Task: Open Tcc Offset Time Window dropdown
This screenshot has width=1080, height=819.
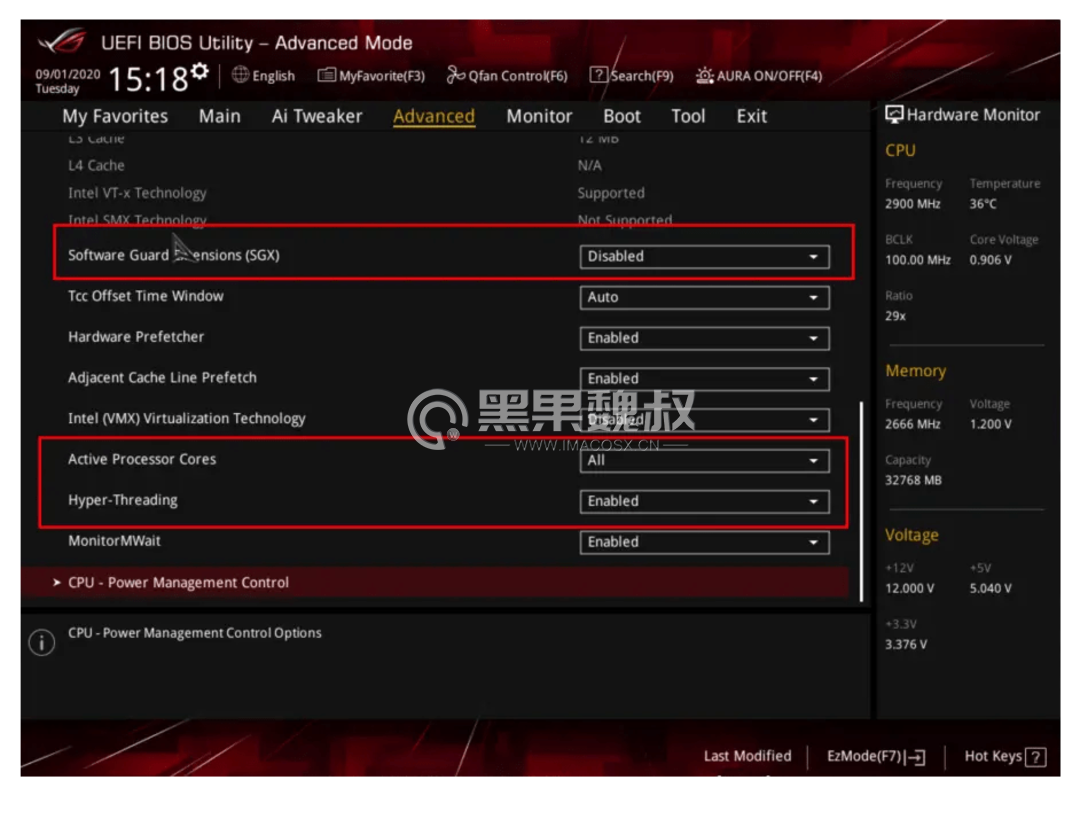Action: click(x=704, y=297)
